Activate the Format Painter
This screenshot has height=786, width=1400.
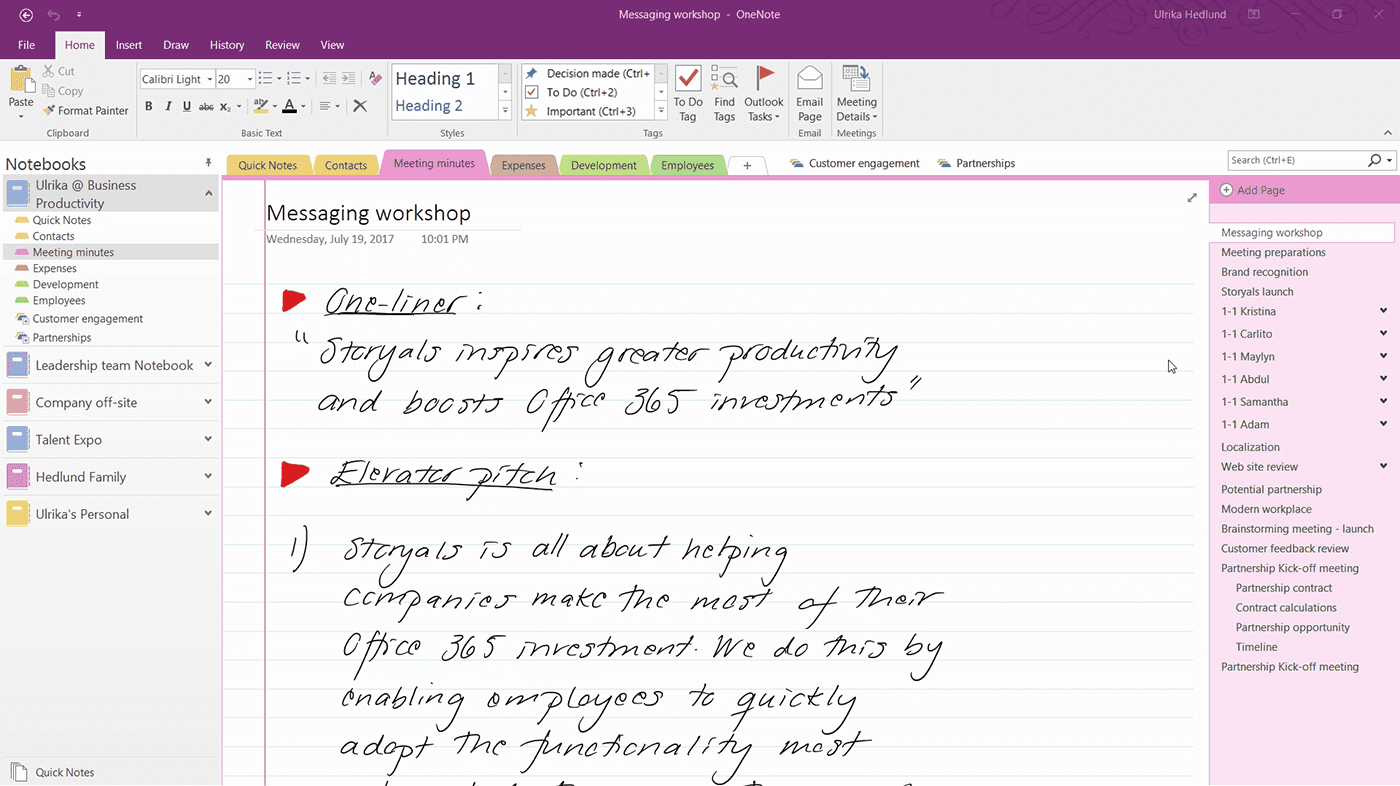point(85,111)
